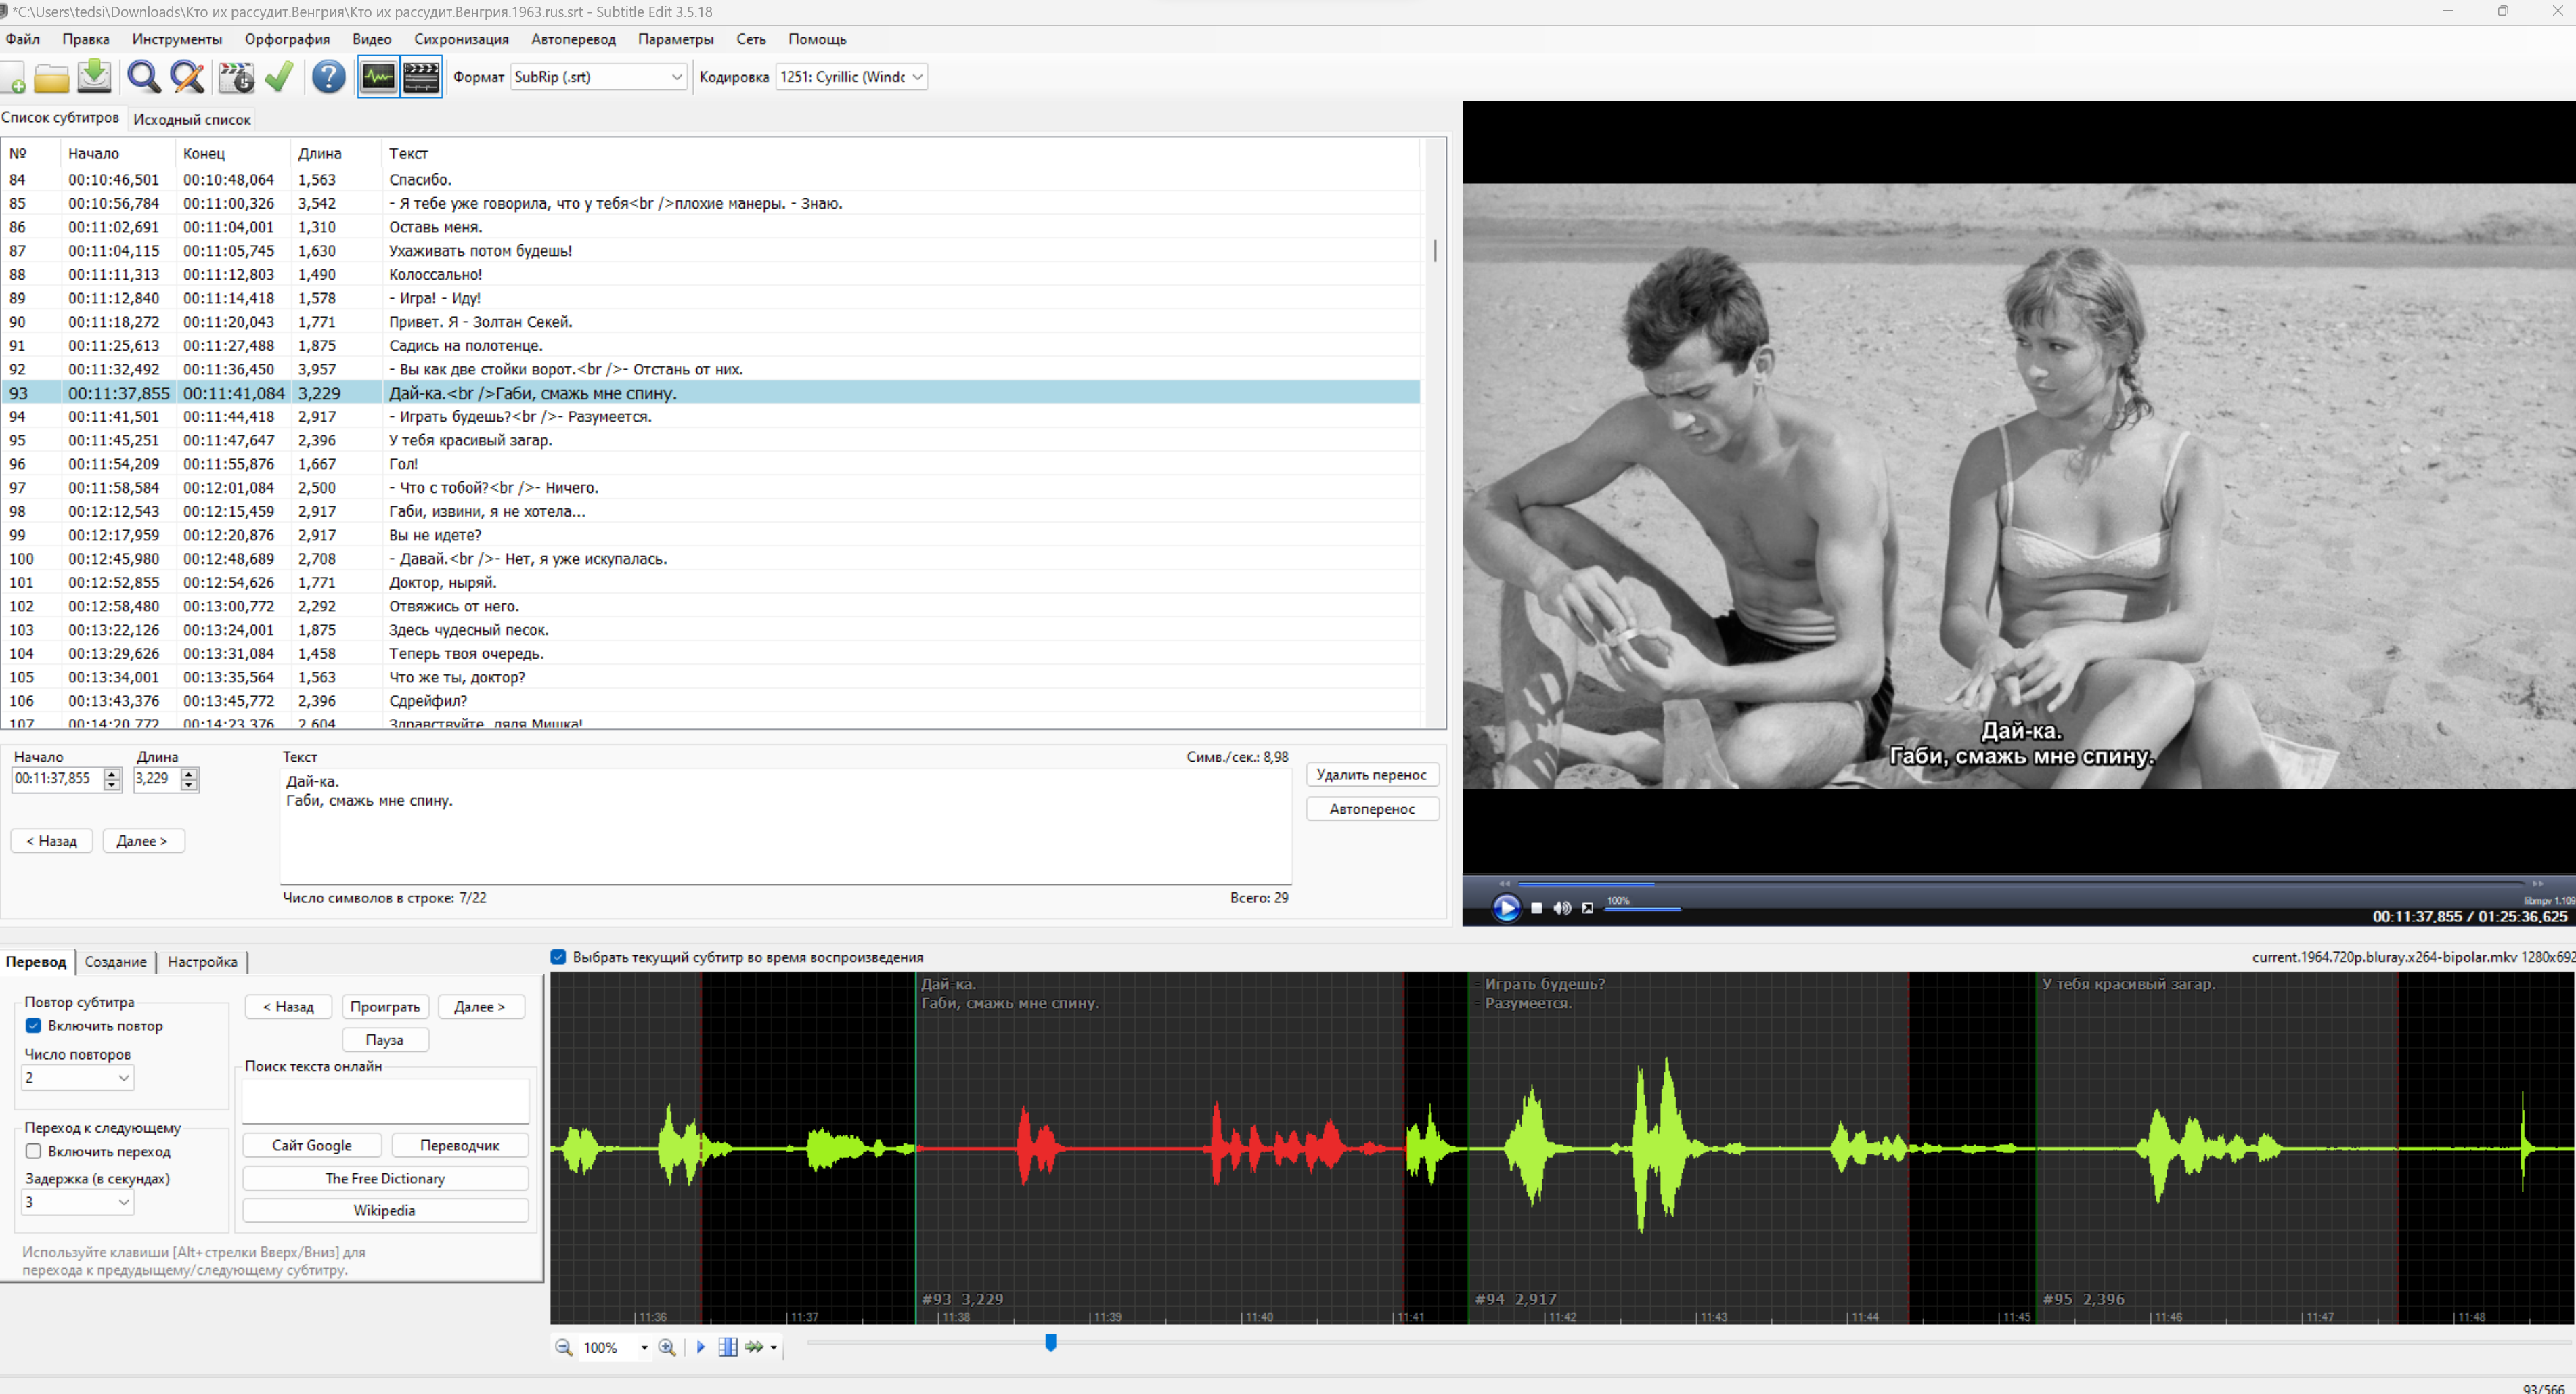This screenshot has height=1394, width=2576.
Task: Select subtitle row 90 'Привет. Я - Золтан Секей.'
Action: (x=711, y=322)
